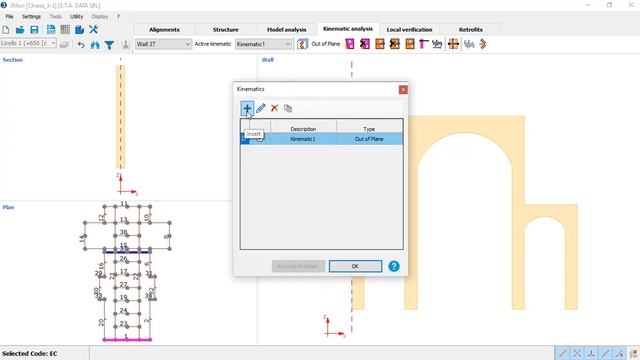Click the Save floppy disk icon
This screenshot has height=360, width=640.
[x=34, y=29]
